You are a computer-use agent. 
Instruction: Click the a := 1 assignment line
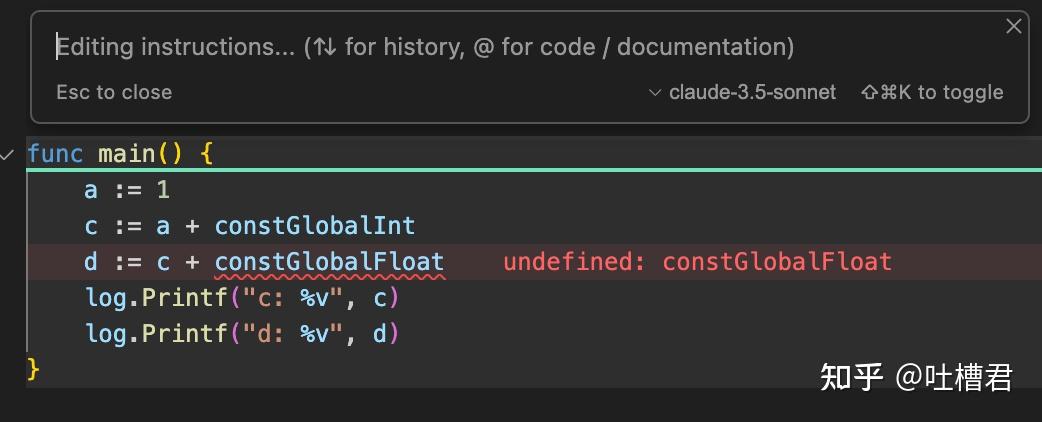(x=127, y=190)
